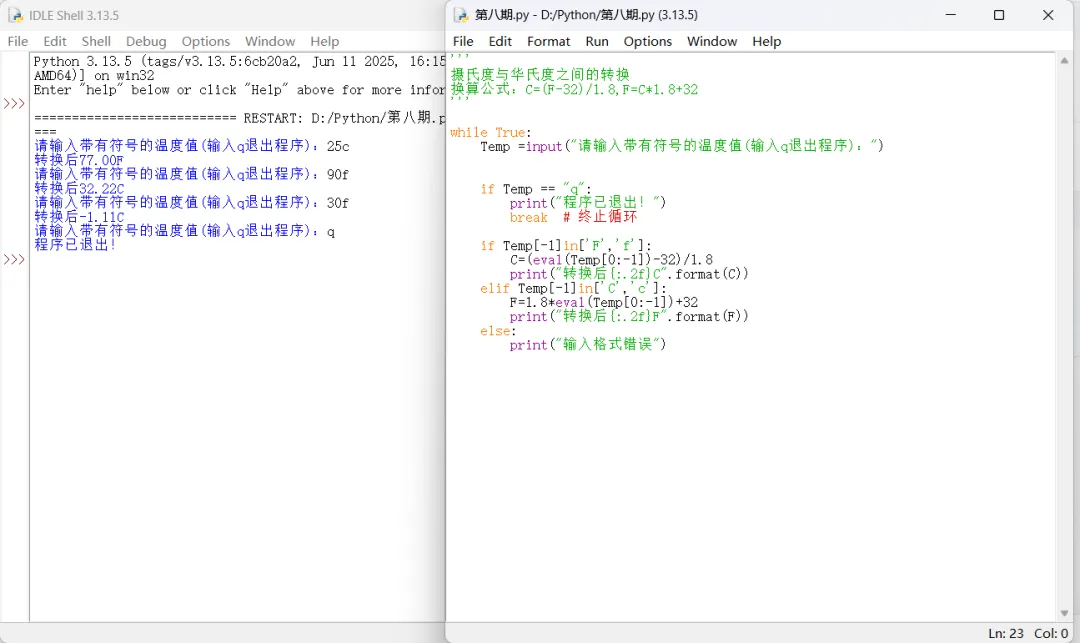1080x643 pixels.
Task: Click the shell output '转换后32.22C'
Action: pyautogui.click(x=79, y=188)
